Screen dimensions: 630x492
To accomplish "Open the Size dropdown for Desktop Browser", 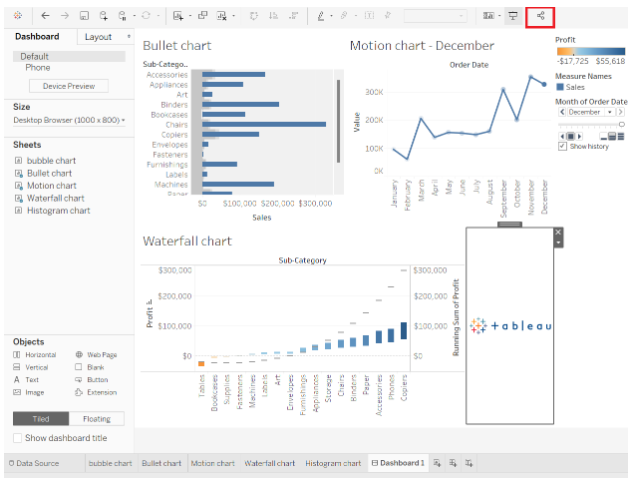I will pyautogui.click(x=68, y=120).
